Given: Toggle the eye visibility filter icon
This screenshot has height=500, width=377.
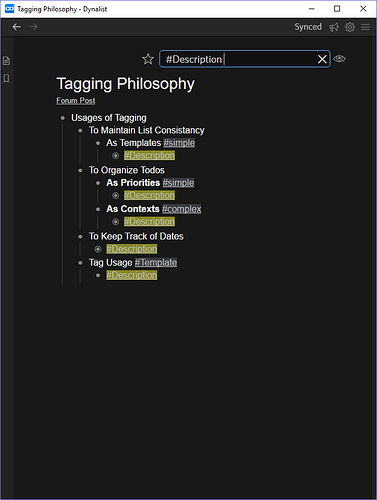Looking at the screenshot, I should 340,59.
